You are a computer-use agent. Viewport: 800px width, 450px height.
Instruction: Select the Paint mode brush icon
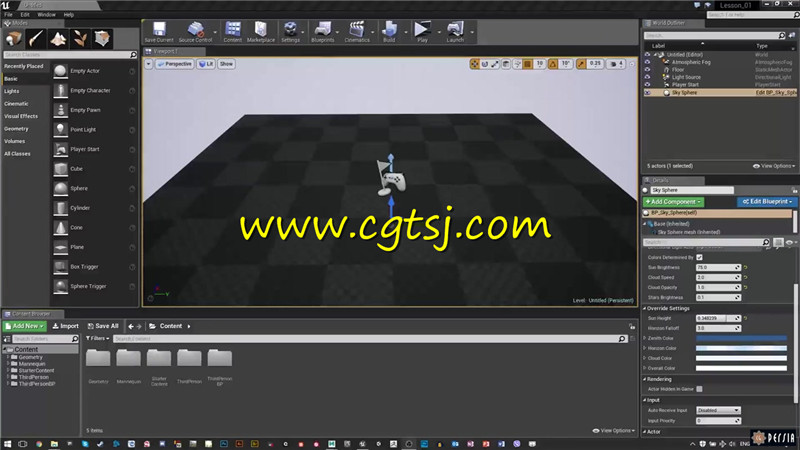(x=36, y=38)
